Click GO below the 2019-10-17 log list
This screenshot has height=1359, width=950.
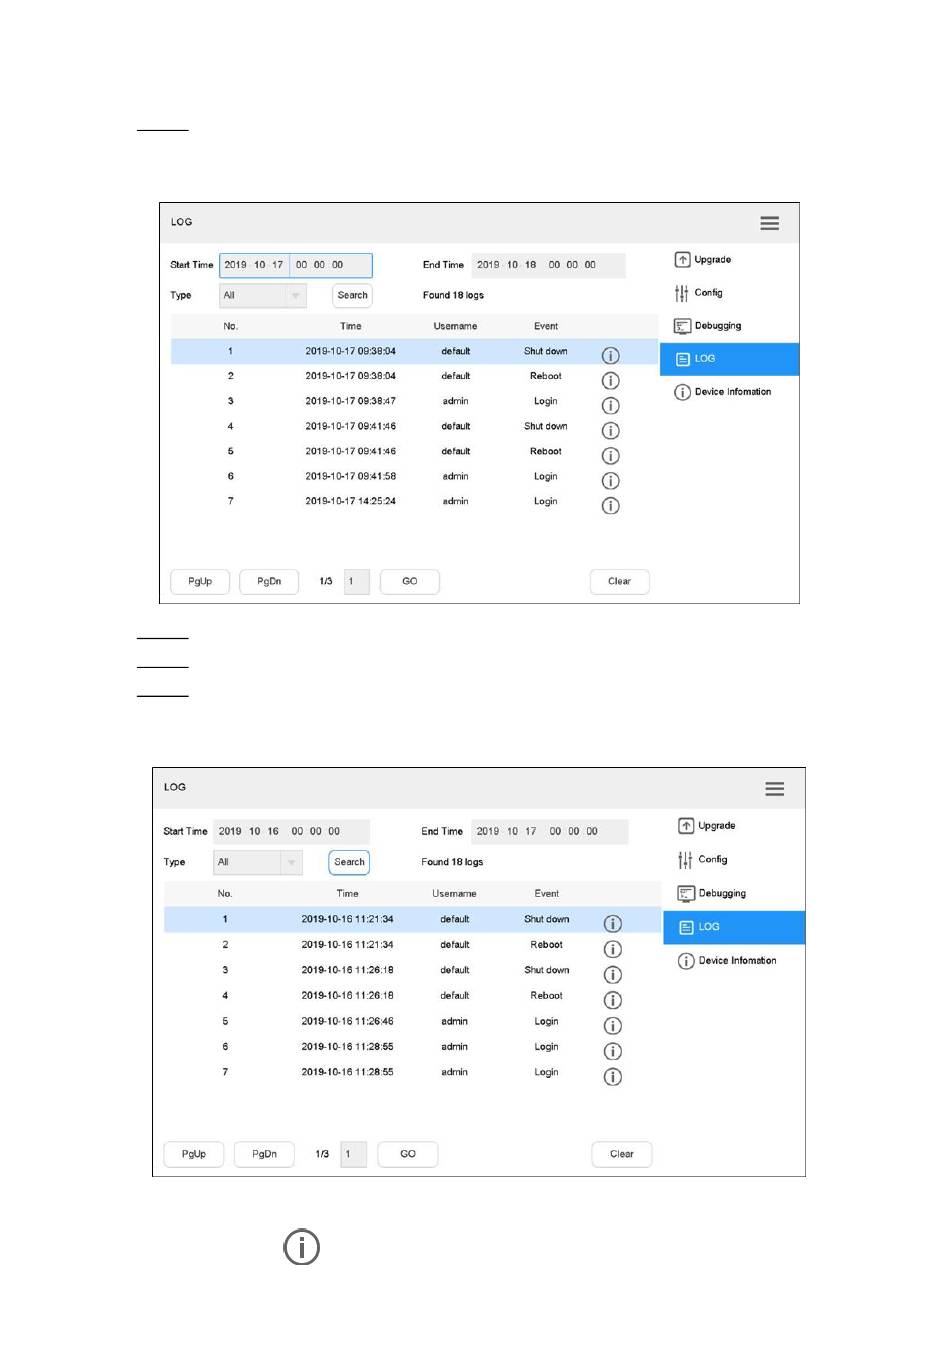pos(410,582)
